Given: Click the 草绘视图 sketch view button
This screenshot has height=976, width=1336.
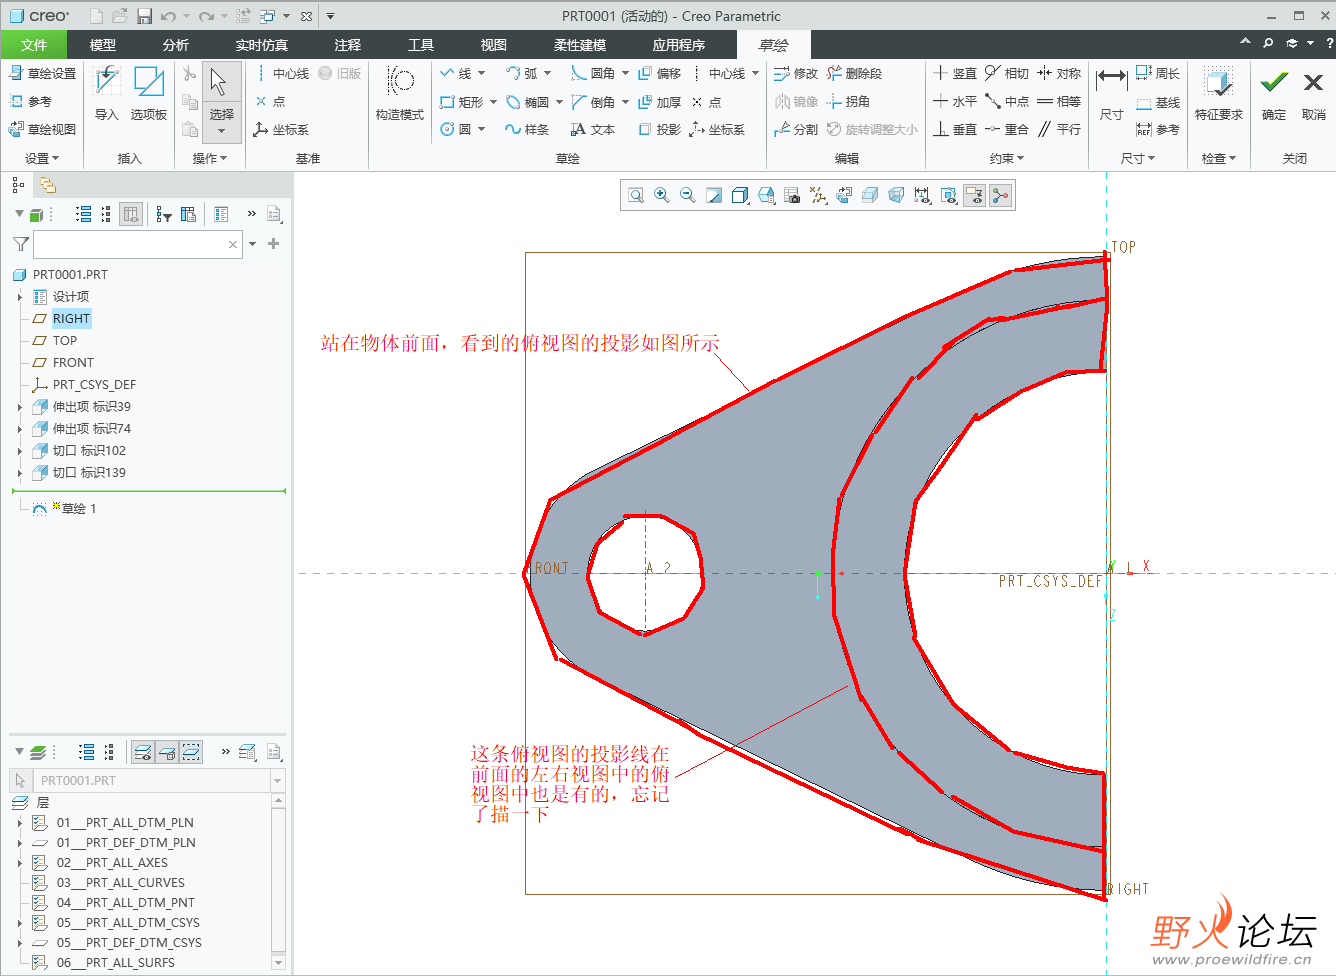Looking at the screenshot, I should click(43, 129).
